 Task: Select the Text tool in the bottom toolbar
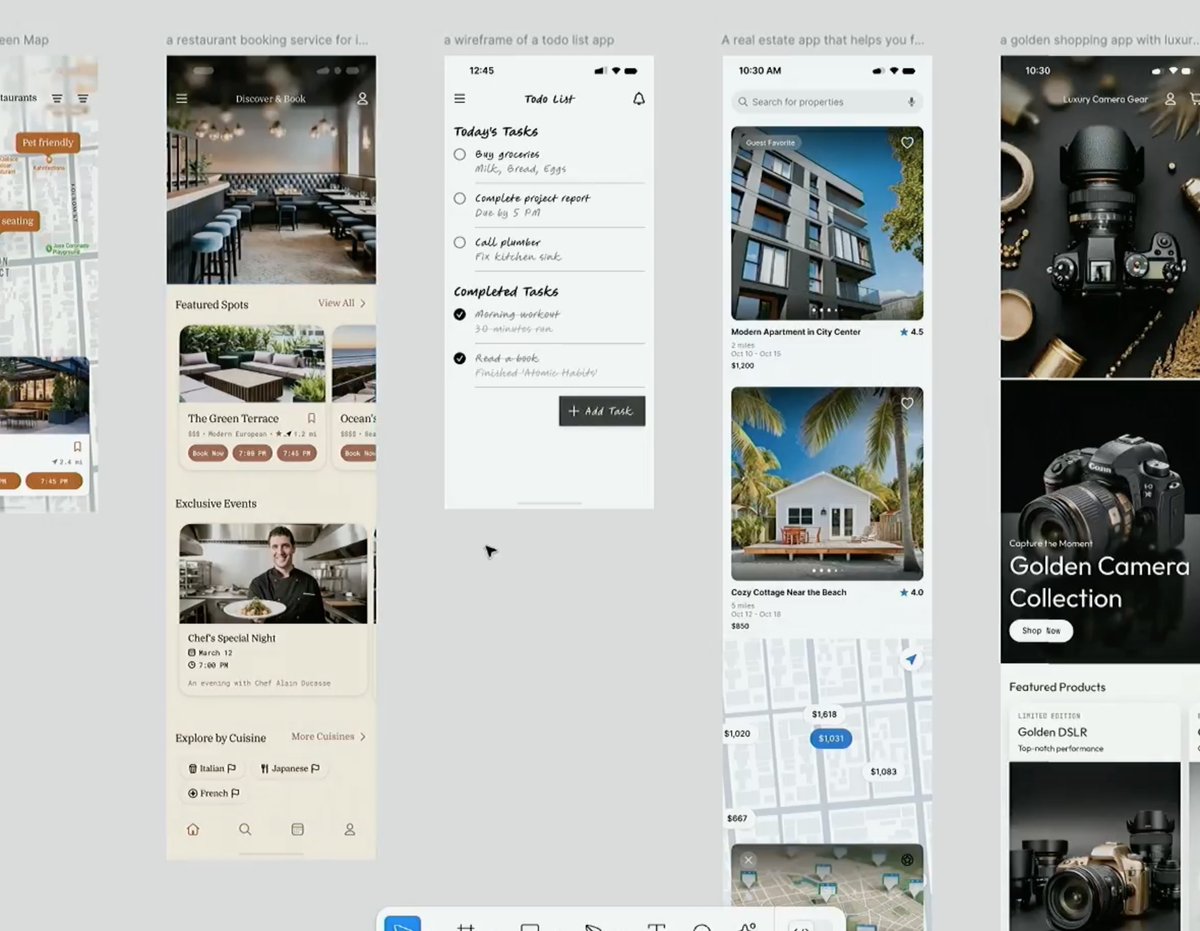(x=656, y=927)
